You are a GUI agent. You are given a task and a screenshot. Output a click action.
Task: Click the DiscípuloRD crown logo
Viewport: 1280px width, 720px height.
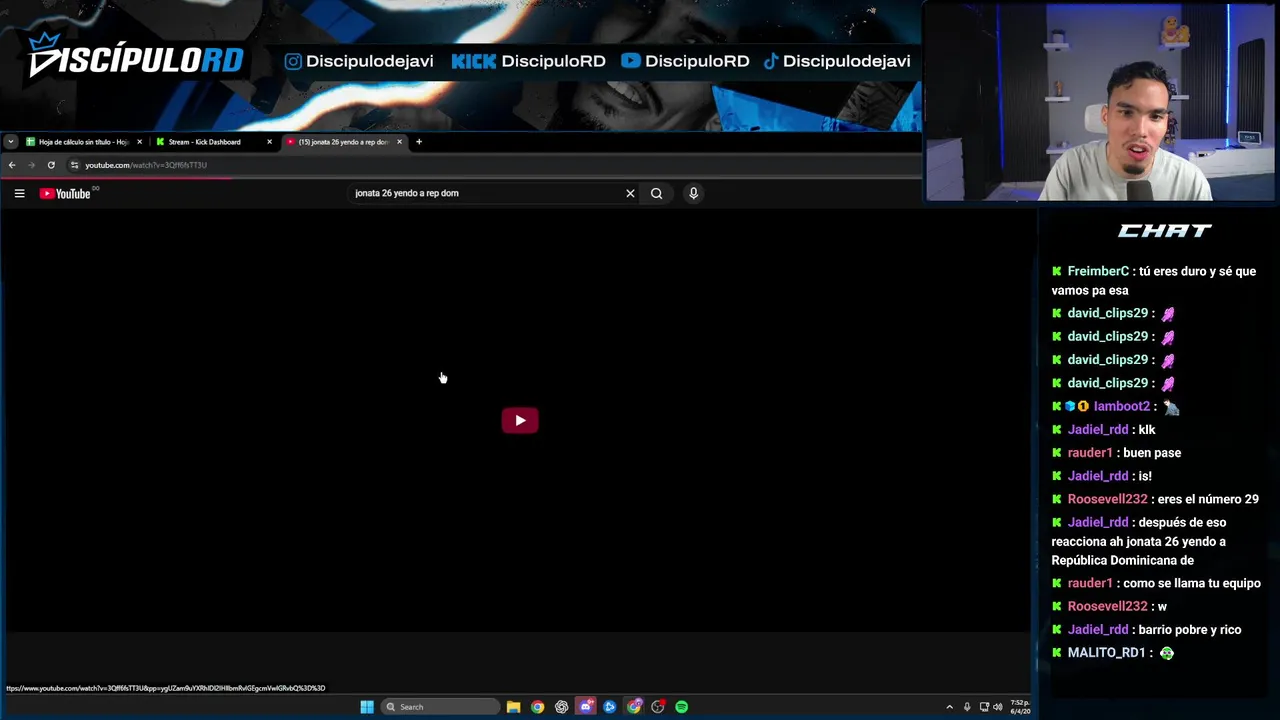[134, 57]
